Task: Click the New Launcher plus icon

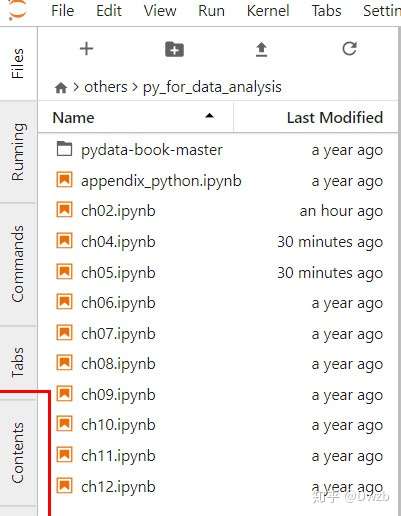Action: pos(87,49)
